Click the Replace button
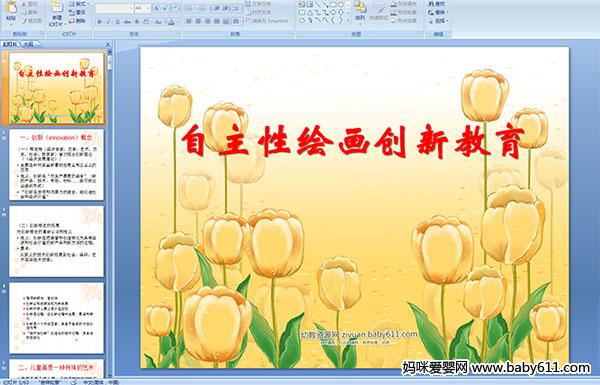 [x=437, y=12]
